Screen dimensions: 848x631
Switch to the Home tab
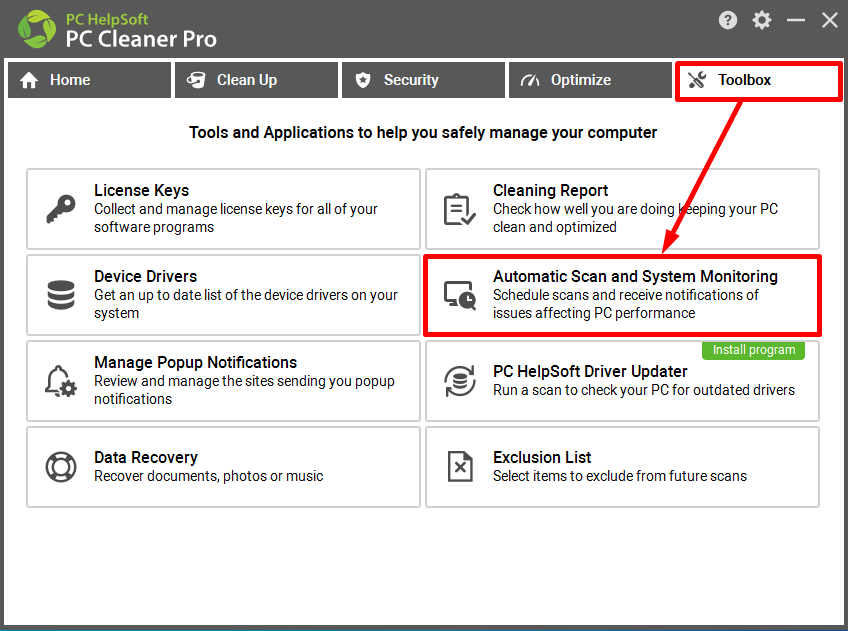point(89,80)
